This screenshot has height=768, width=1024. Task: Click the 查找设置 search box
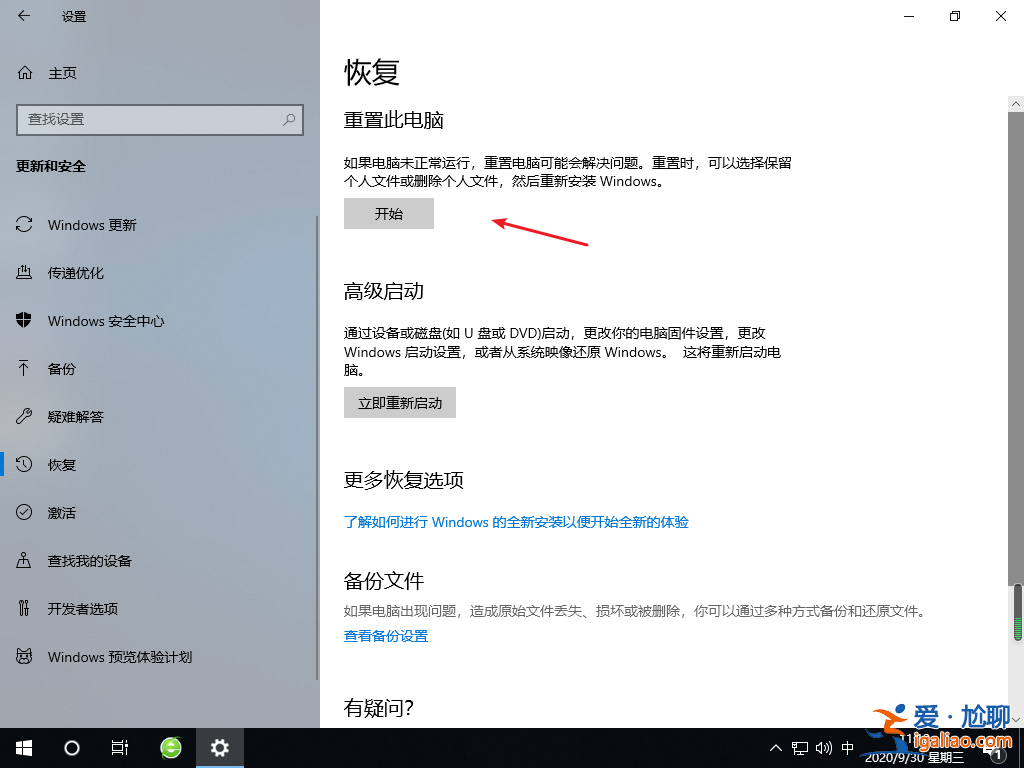pos(160,120)
